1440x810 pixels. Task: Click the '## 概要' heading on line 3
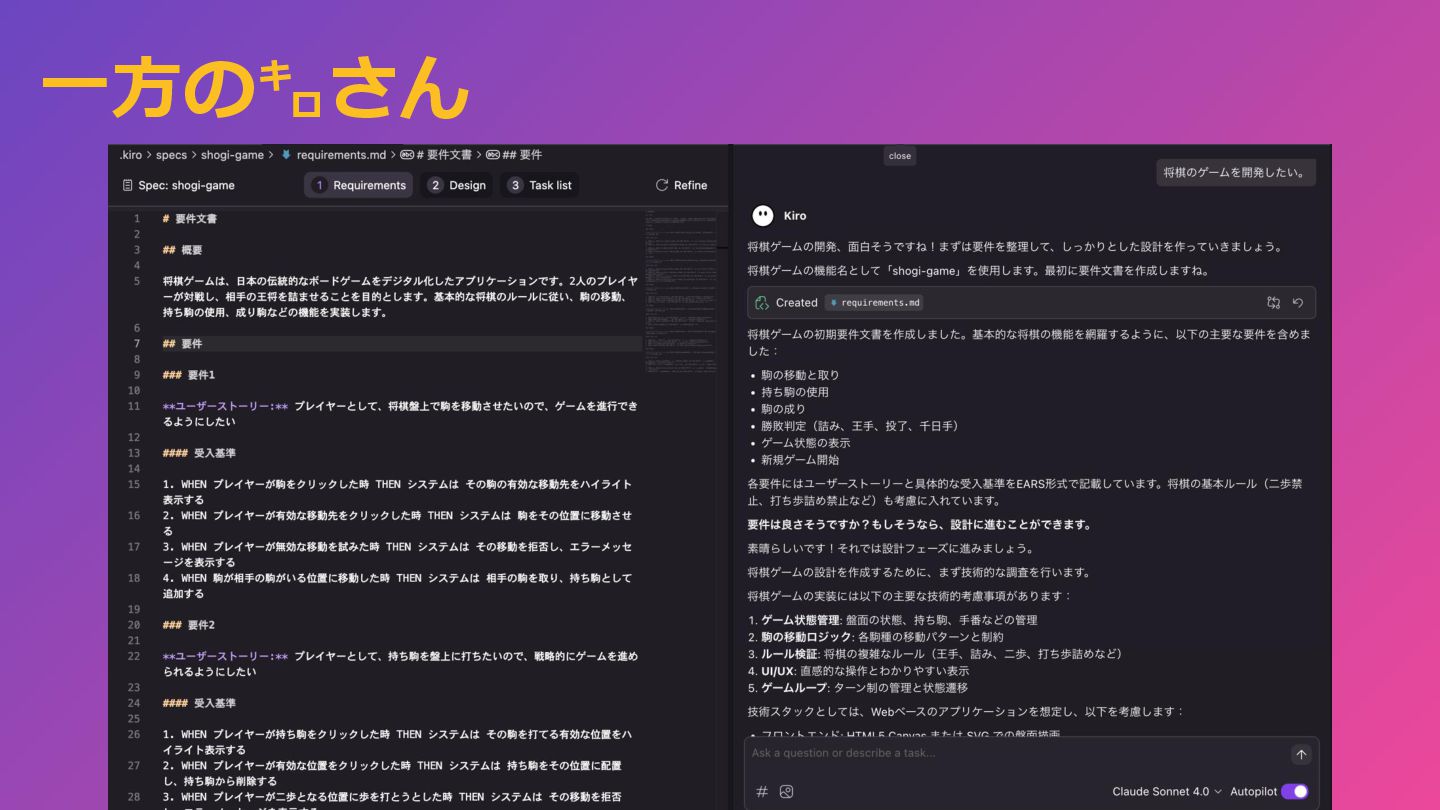[182, 250]
